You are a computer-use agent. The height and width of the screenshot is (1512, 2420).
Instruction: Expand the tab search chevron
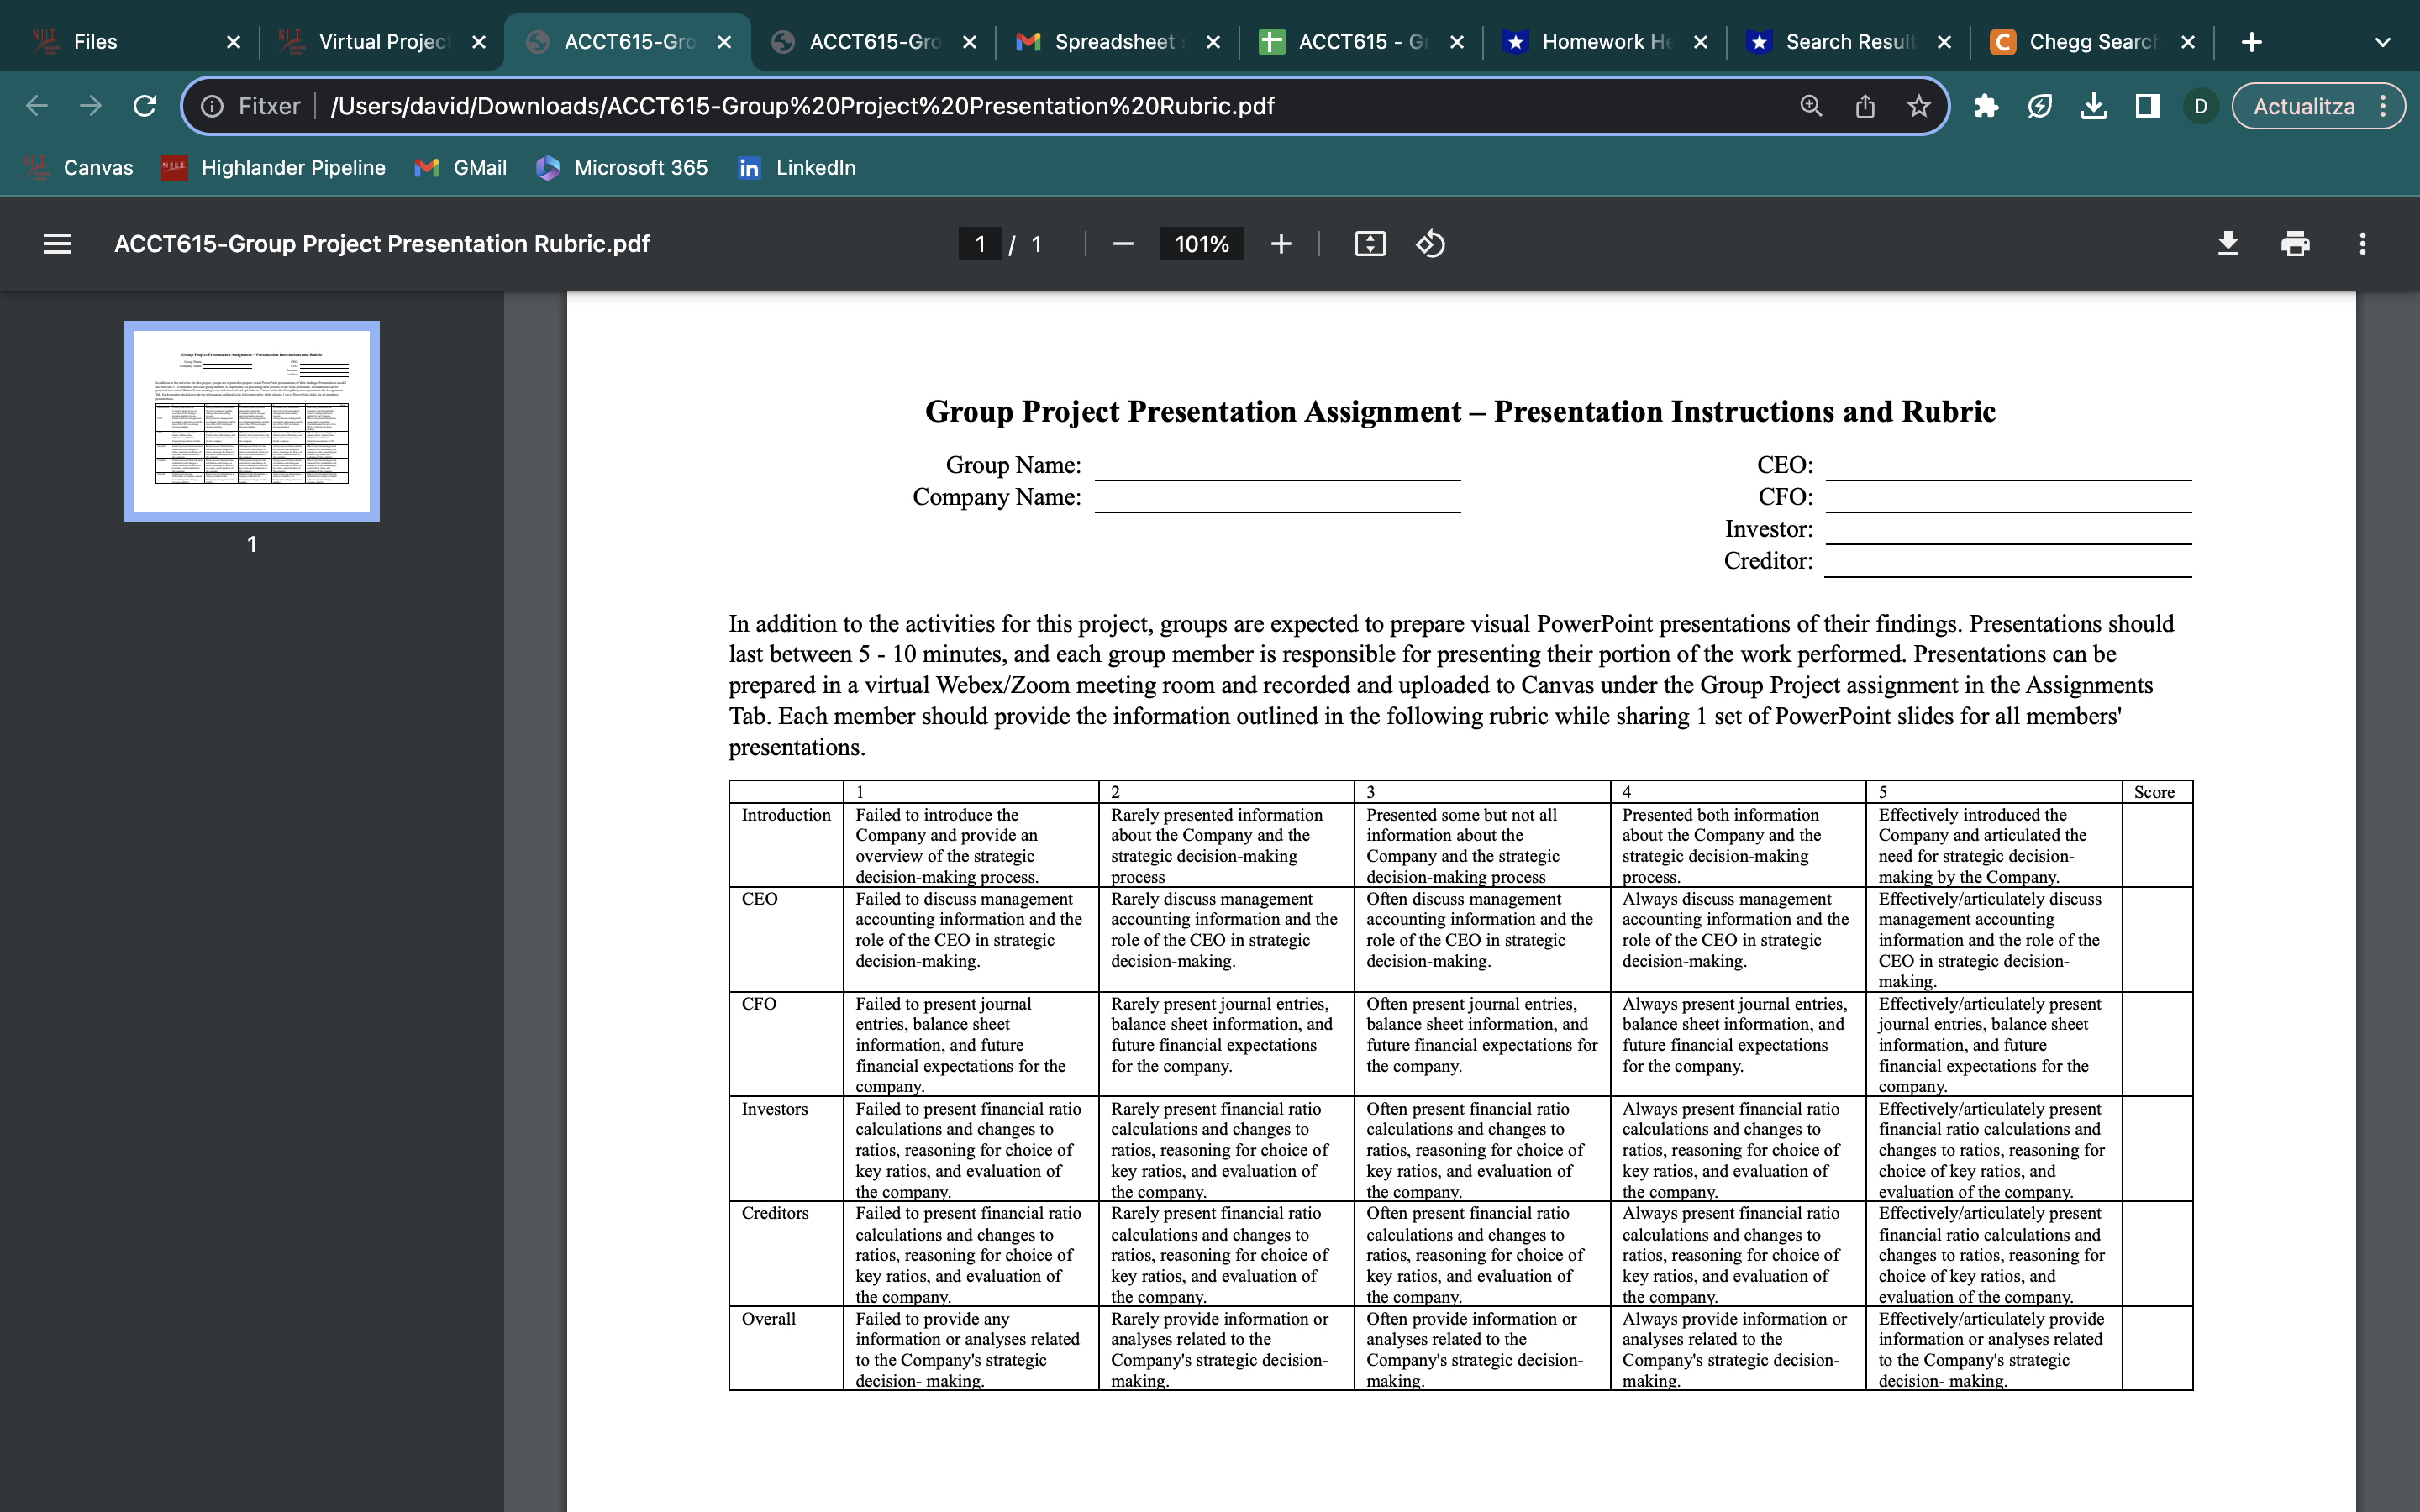click(x=2382, y=42)
